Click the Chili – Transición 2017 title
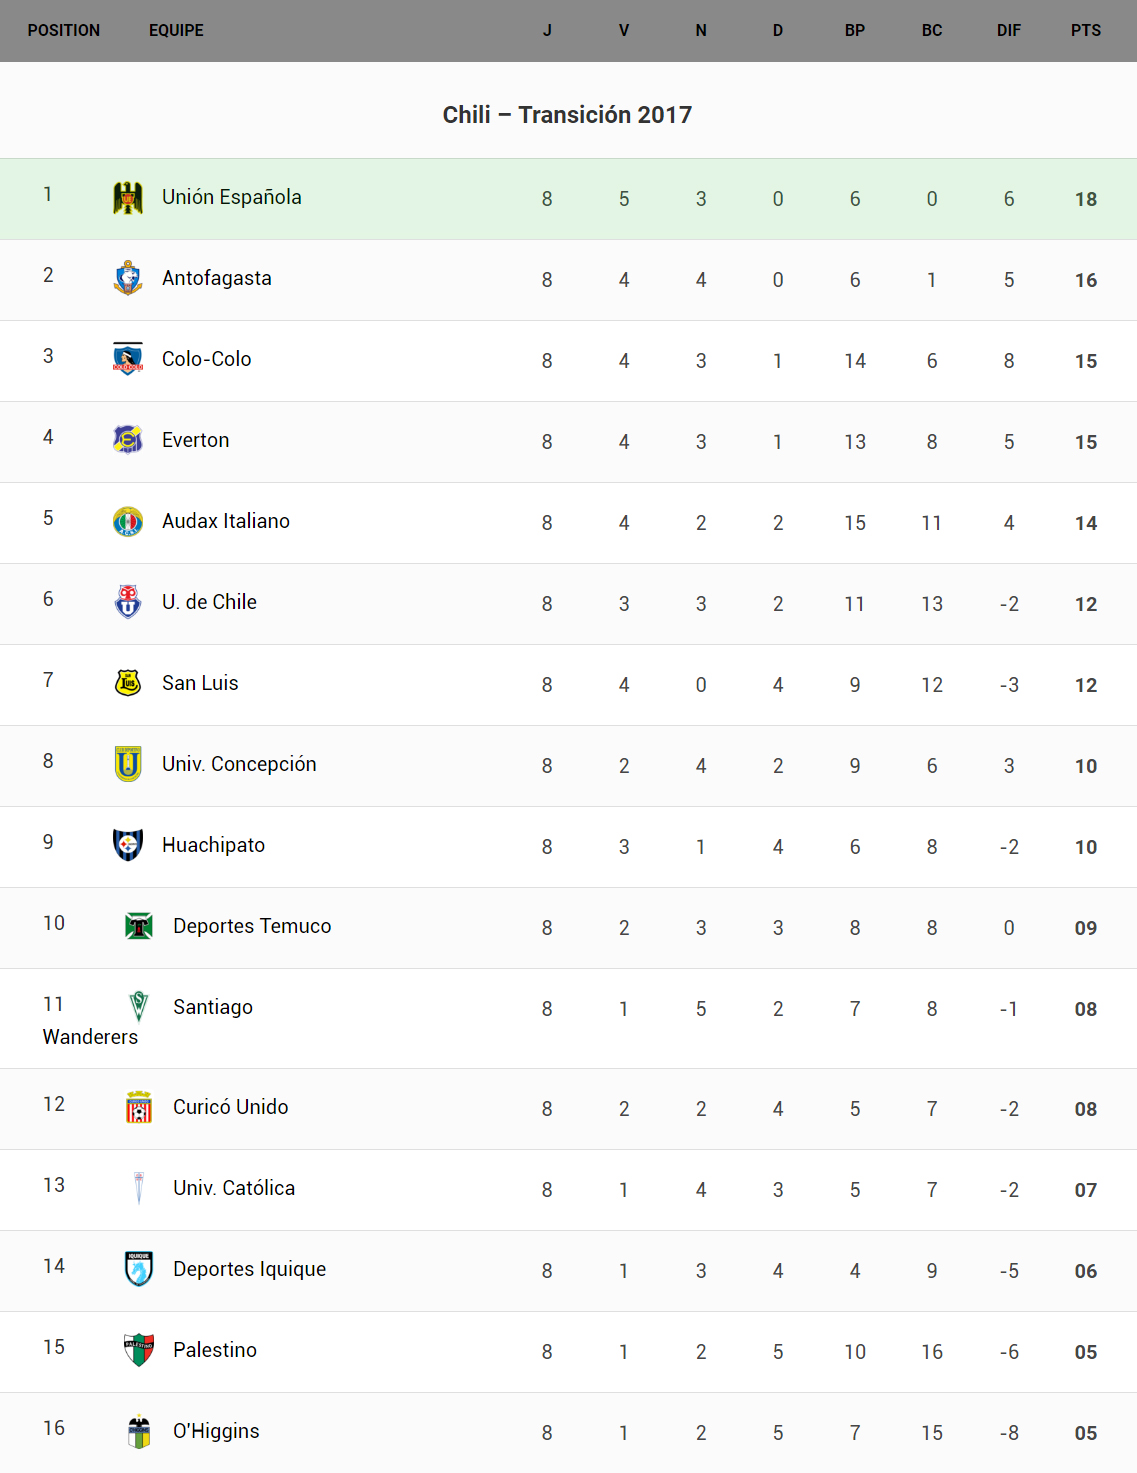This screenshot has height=1473, width=1137. (x=567, y=115)
